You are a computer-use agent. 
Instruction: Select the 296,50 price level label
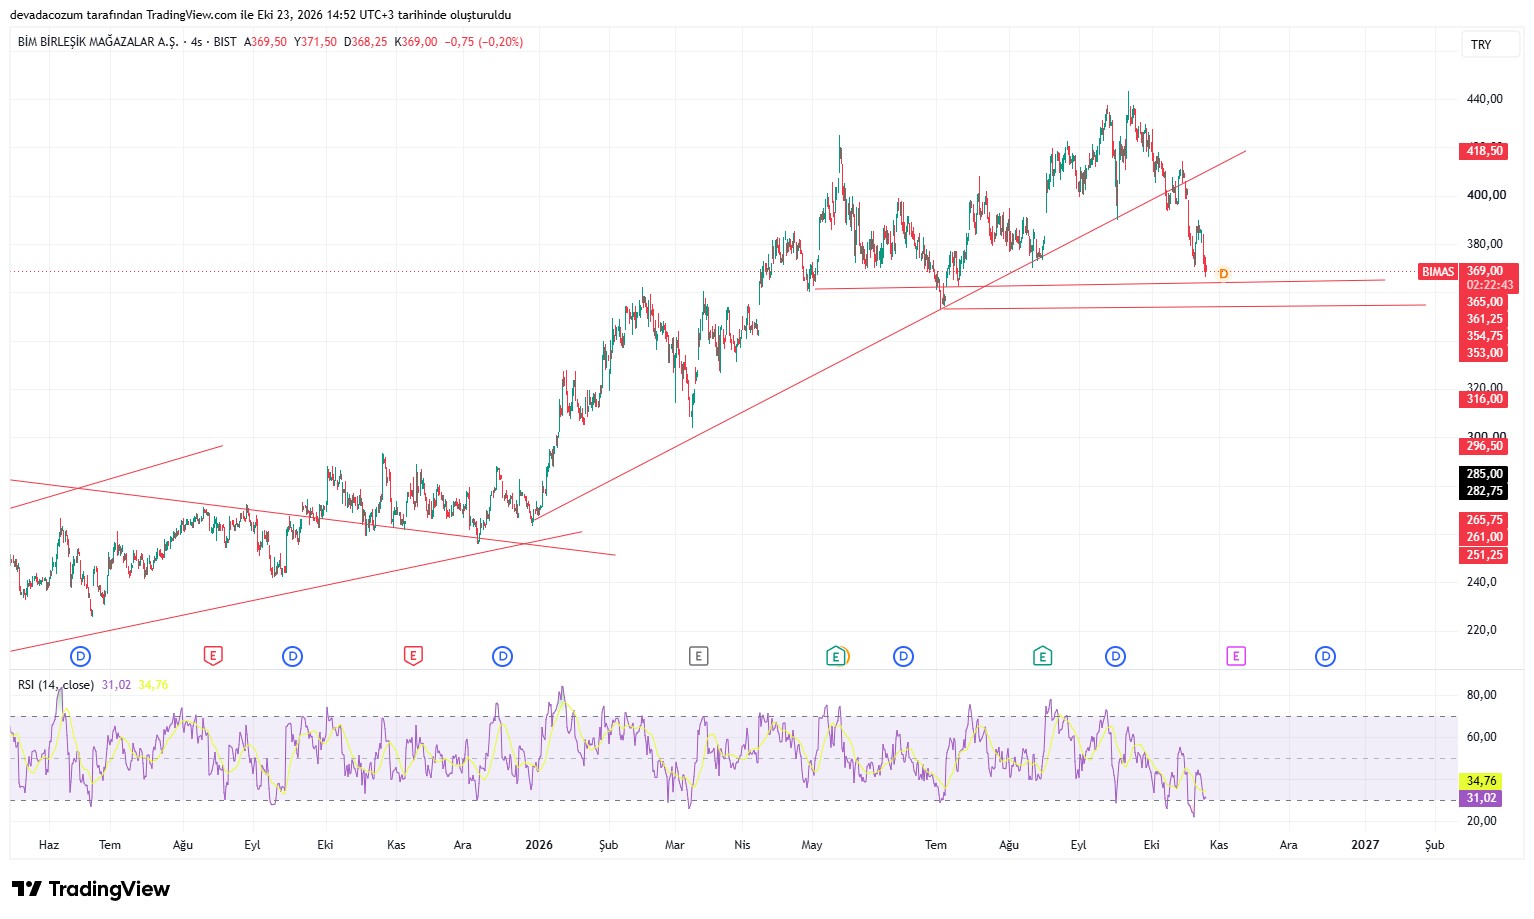[x=1484, y=446]
